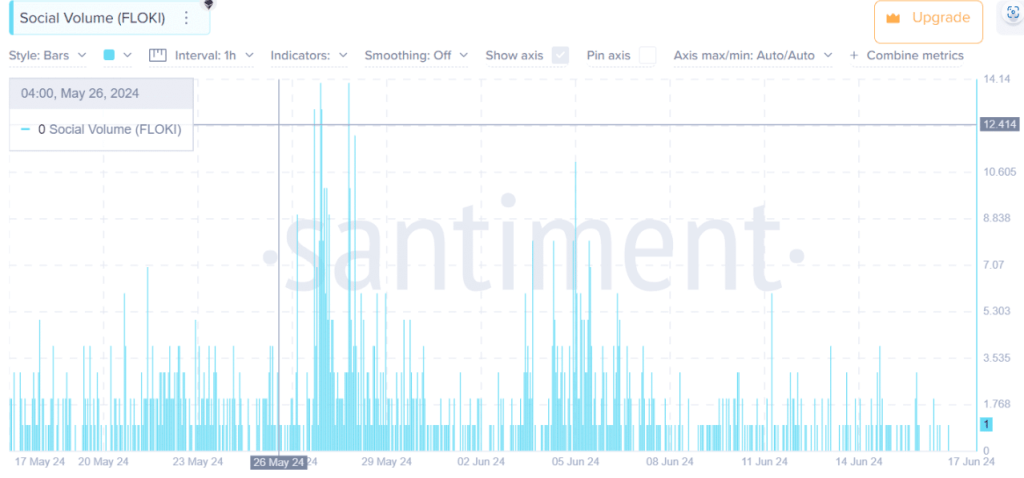
Task: Click the orange Upgrade button
Action: [x=928, y=22]
